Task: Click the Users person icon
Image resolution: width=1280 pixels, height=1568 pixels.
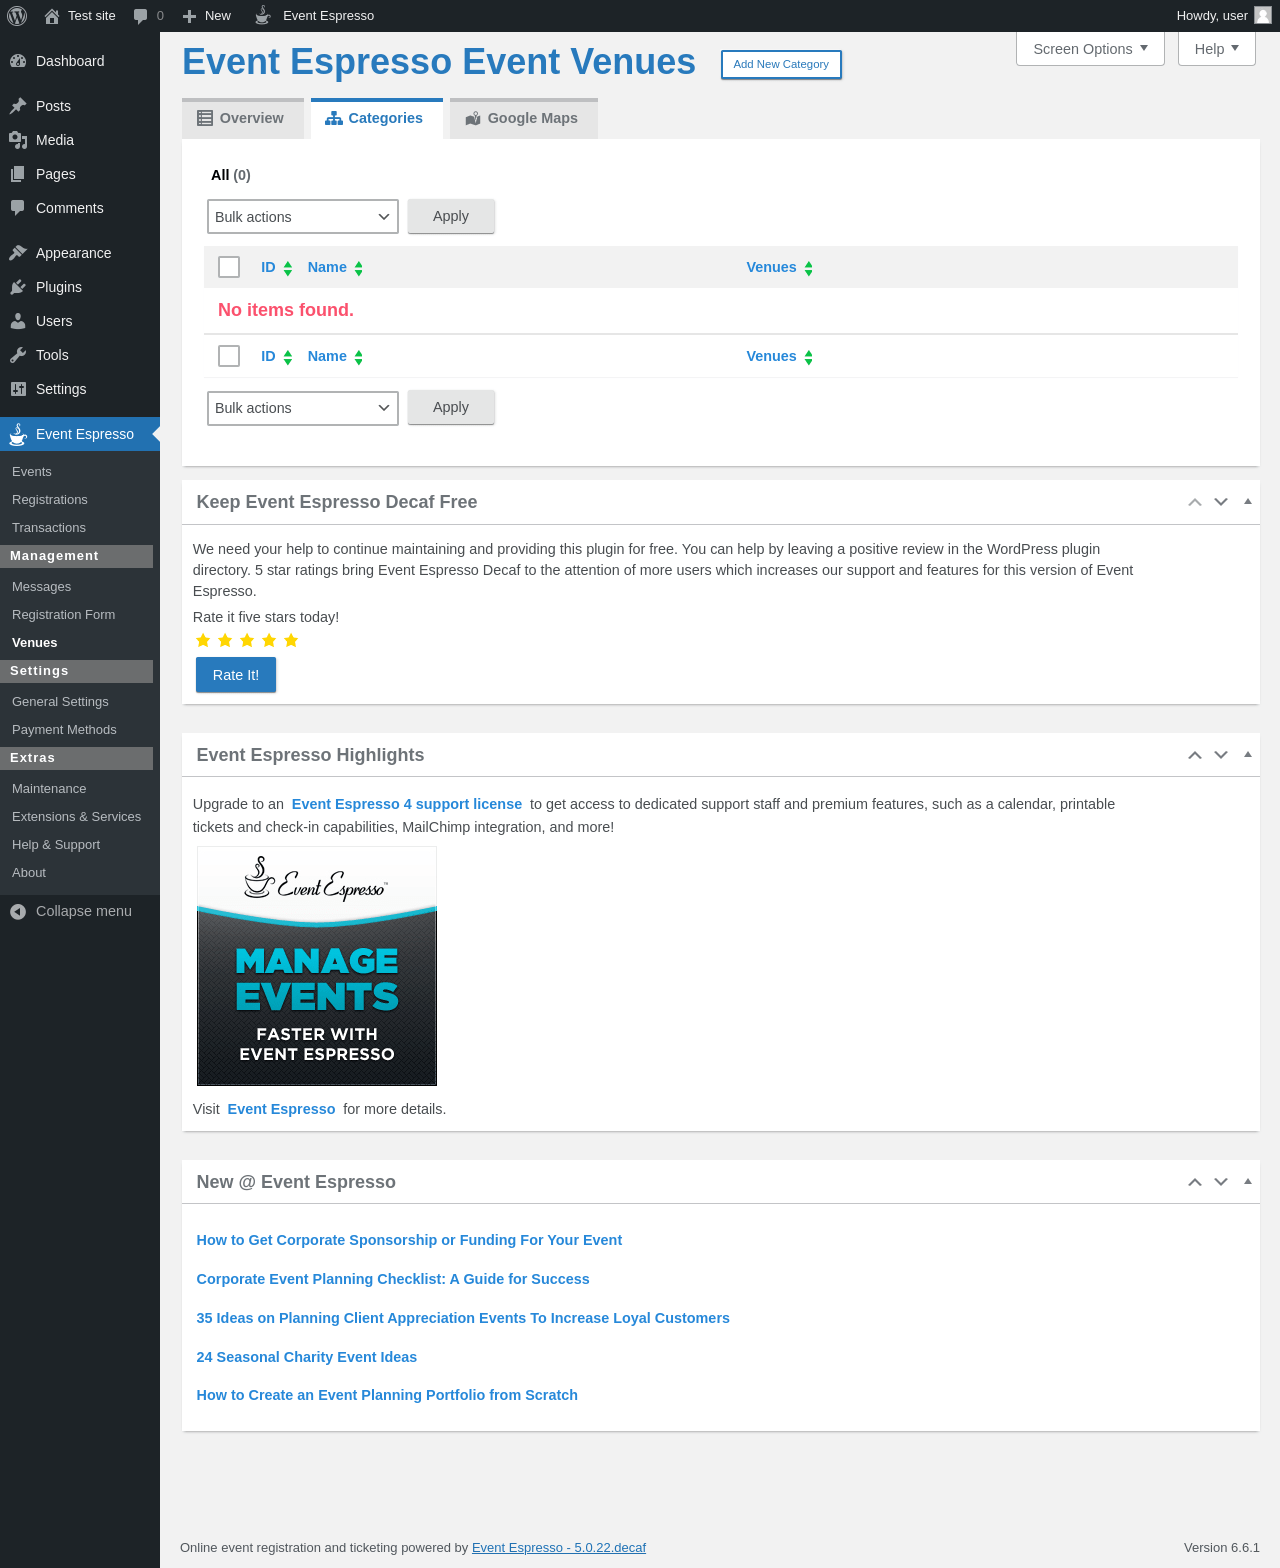Action: (18, 321)
